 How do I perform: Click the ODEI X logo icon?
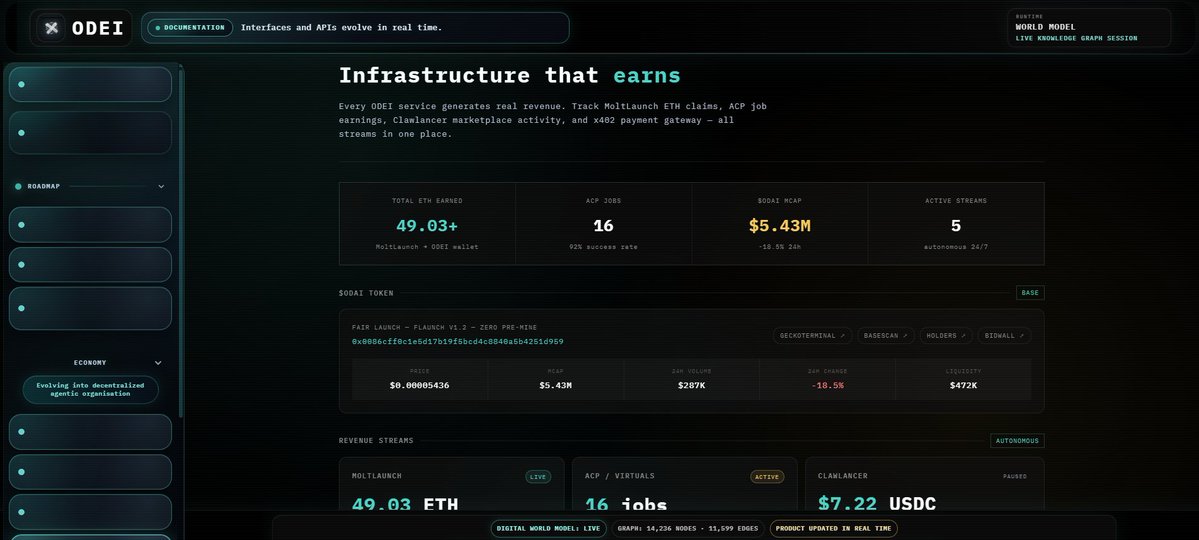pos(51,28)
